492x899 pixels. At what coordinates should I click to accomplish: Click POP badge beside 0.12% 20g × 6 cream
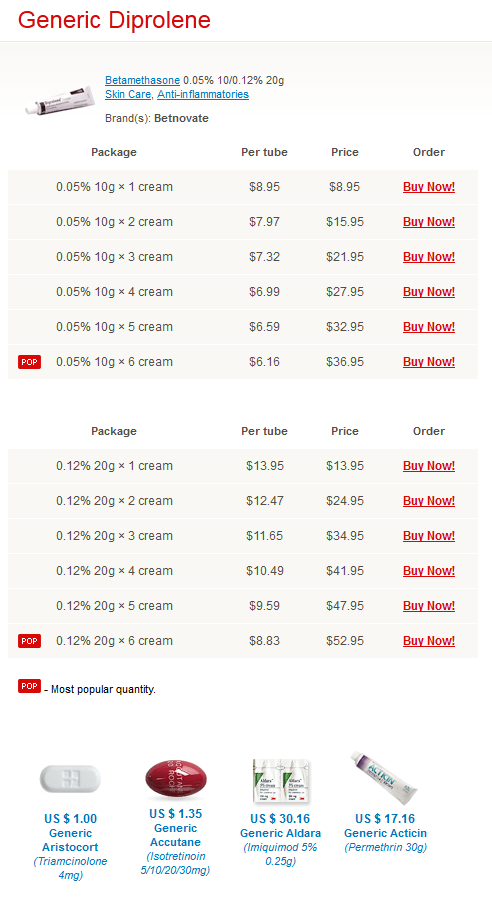pyautogui.click(x=29, y=641)
